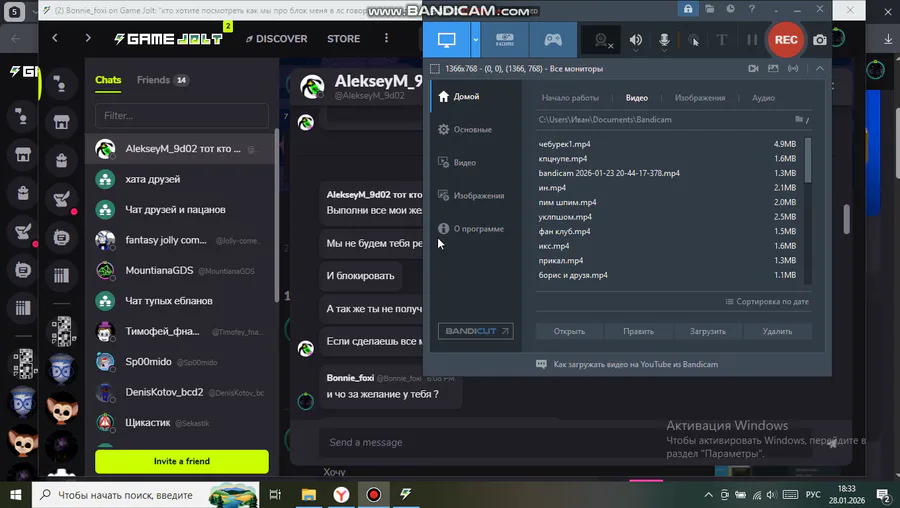Open Bandicam help question mark
Viewport: 900px width, 508px height.
coord(751,9)
